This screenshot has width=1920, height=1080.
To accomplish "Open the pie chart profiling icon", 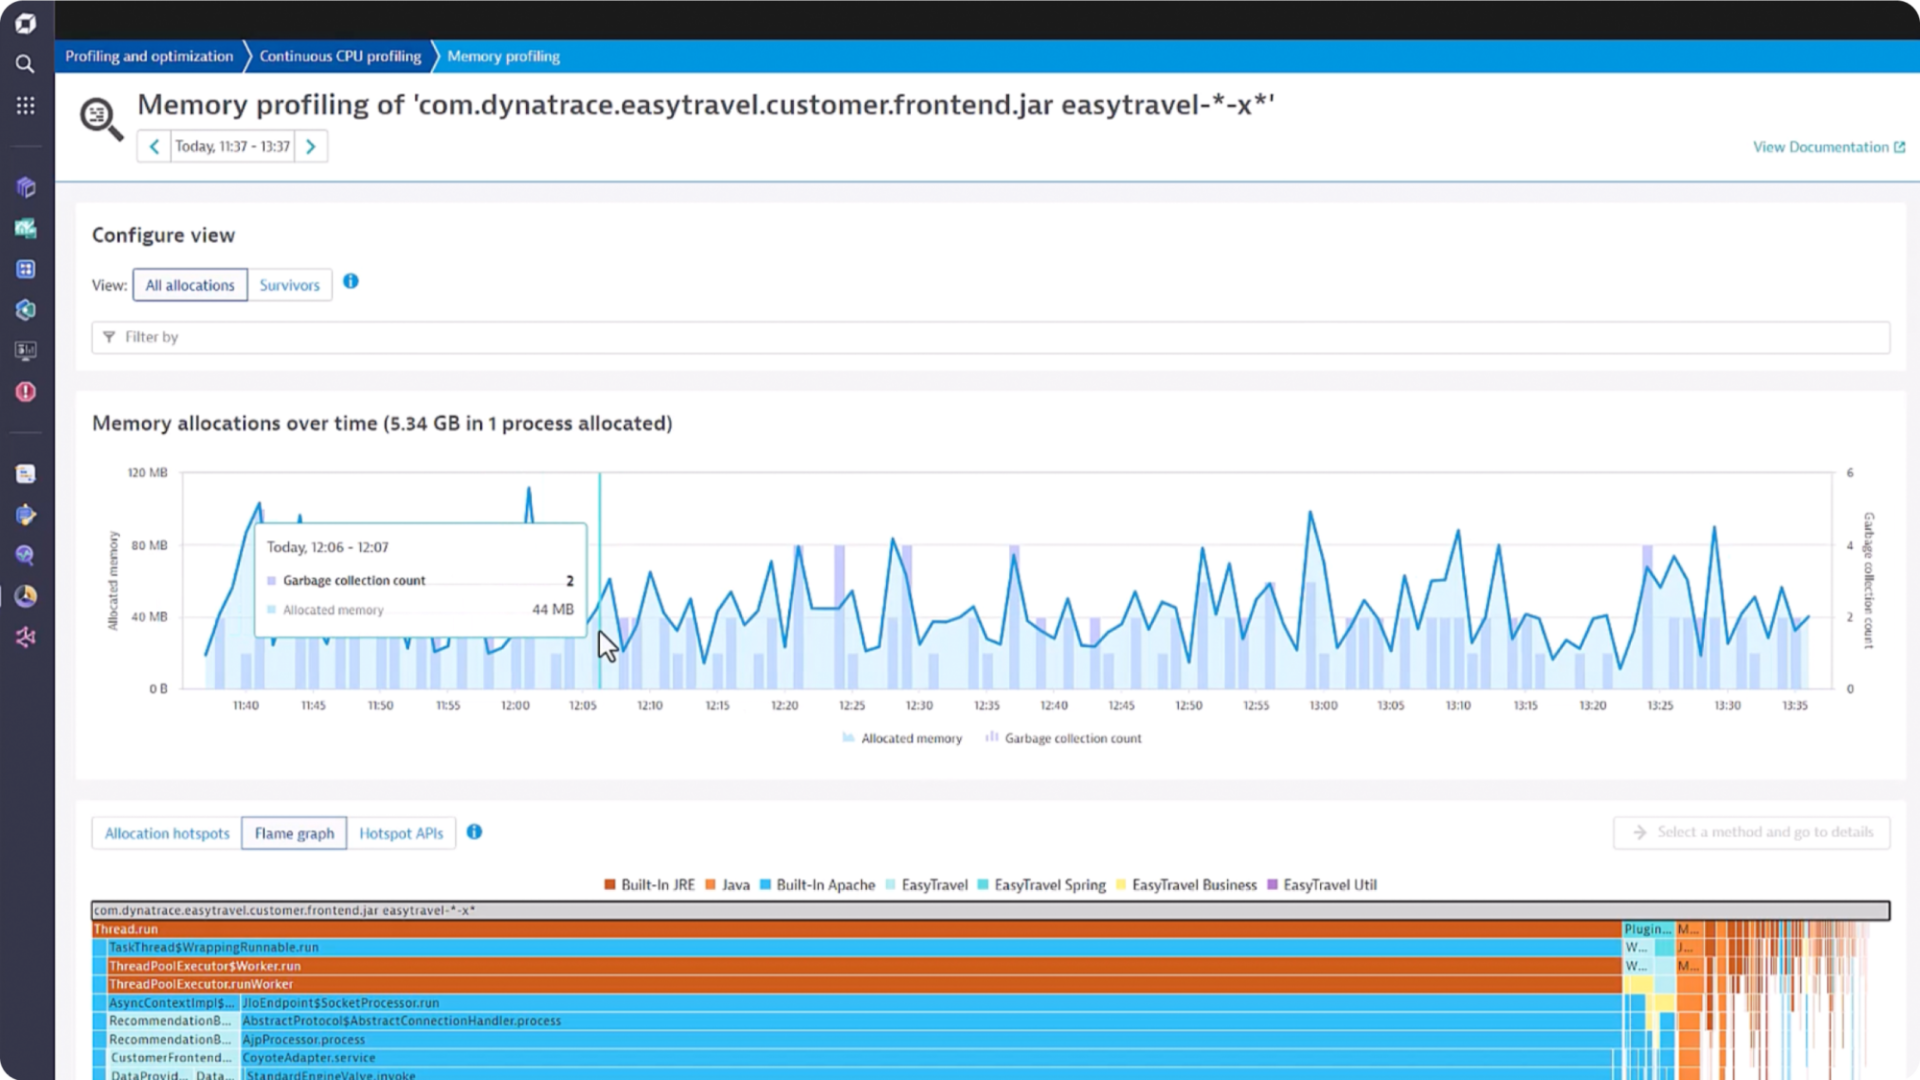I will point(26,596).
